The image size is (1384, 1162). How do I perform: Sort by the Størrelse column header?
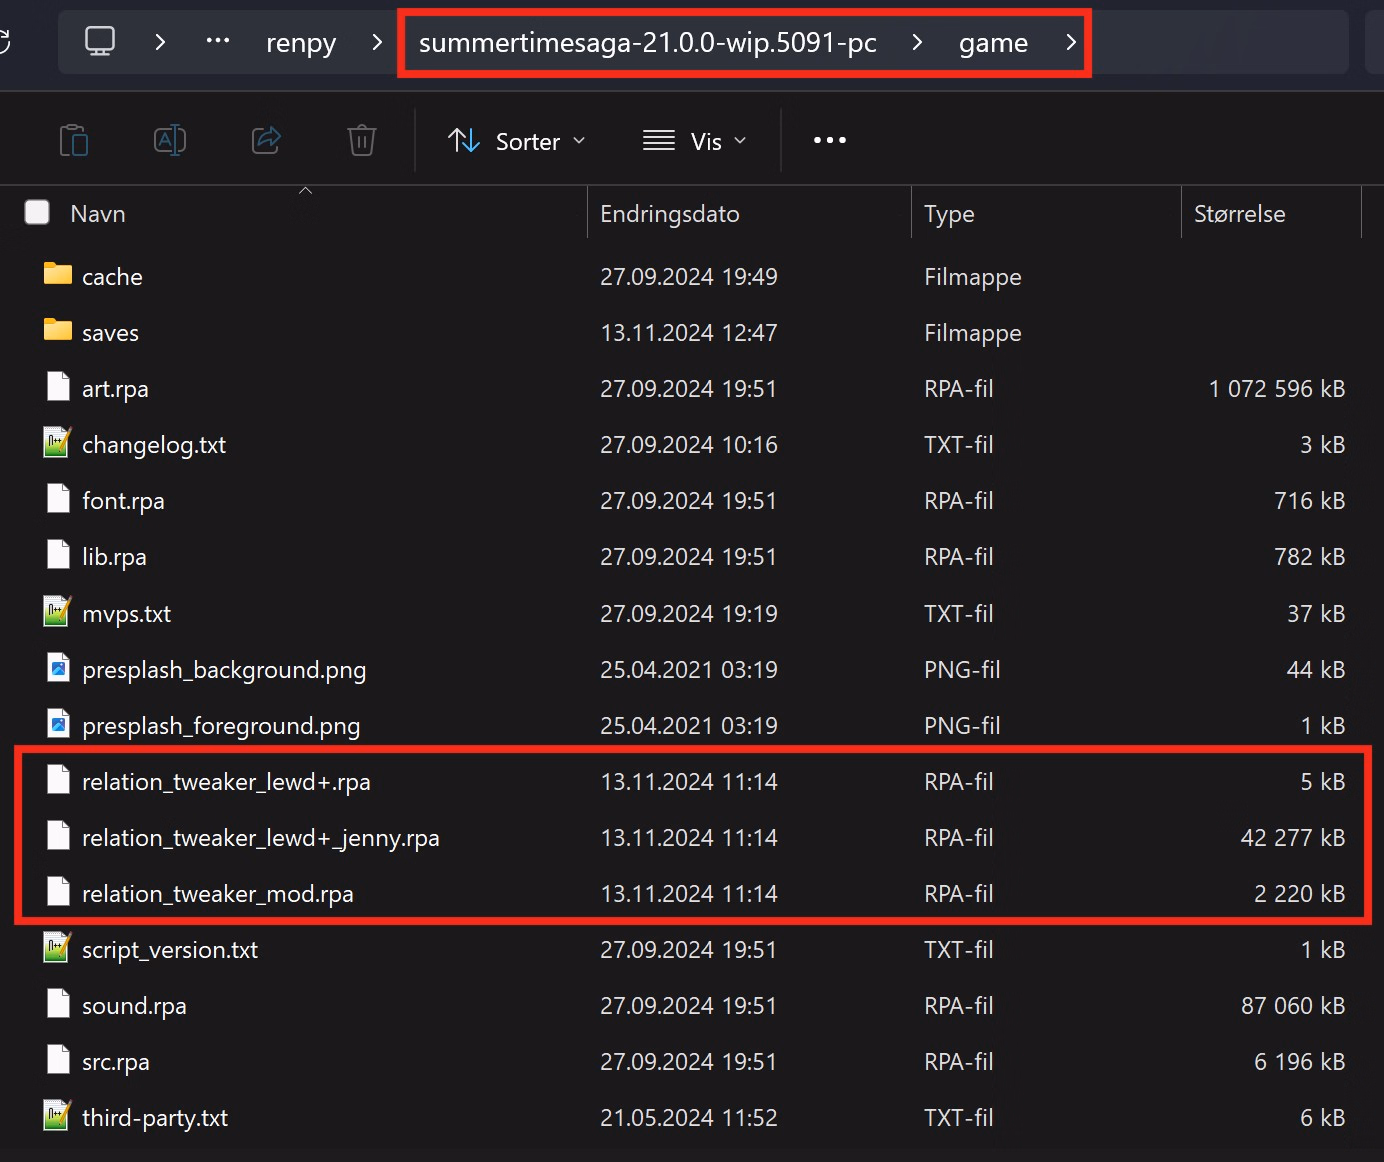[x=1239, y=213]
